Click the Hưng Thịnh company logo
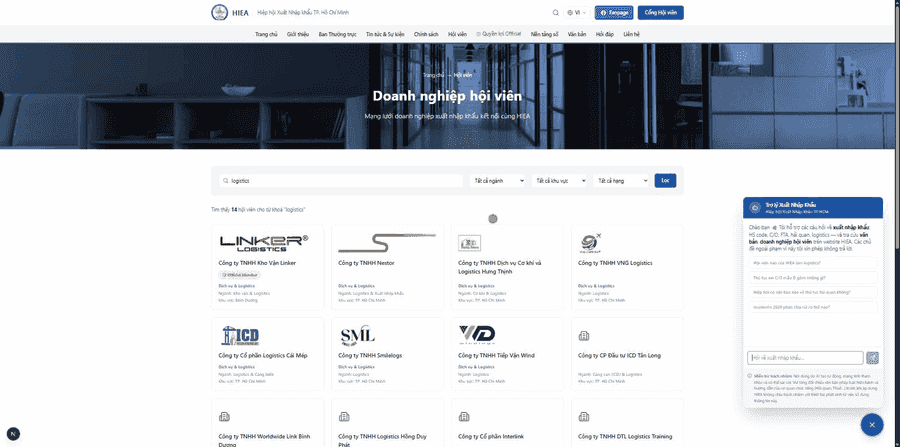 click(x=470, y=243)
